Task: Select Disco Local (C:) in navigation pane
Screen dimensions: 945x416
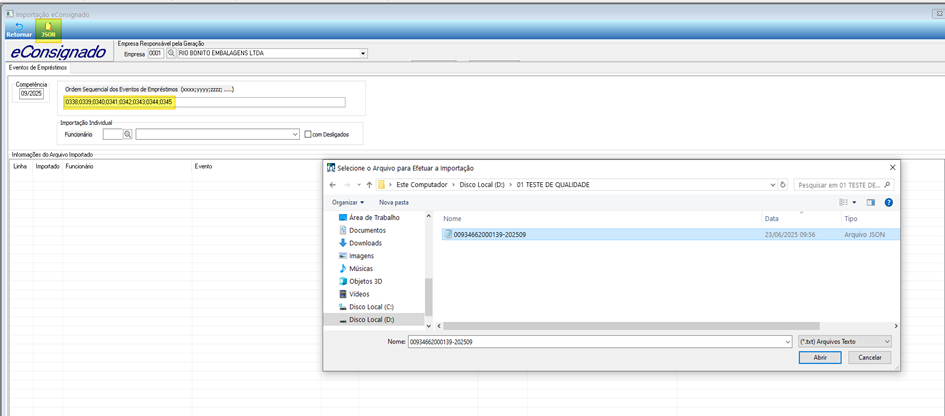Action: click(x=371, y=306)
